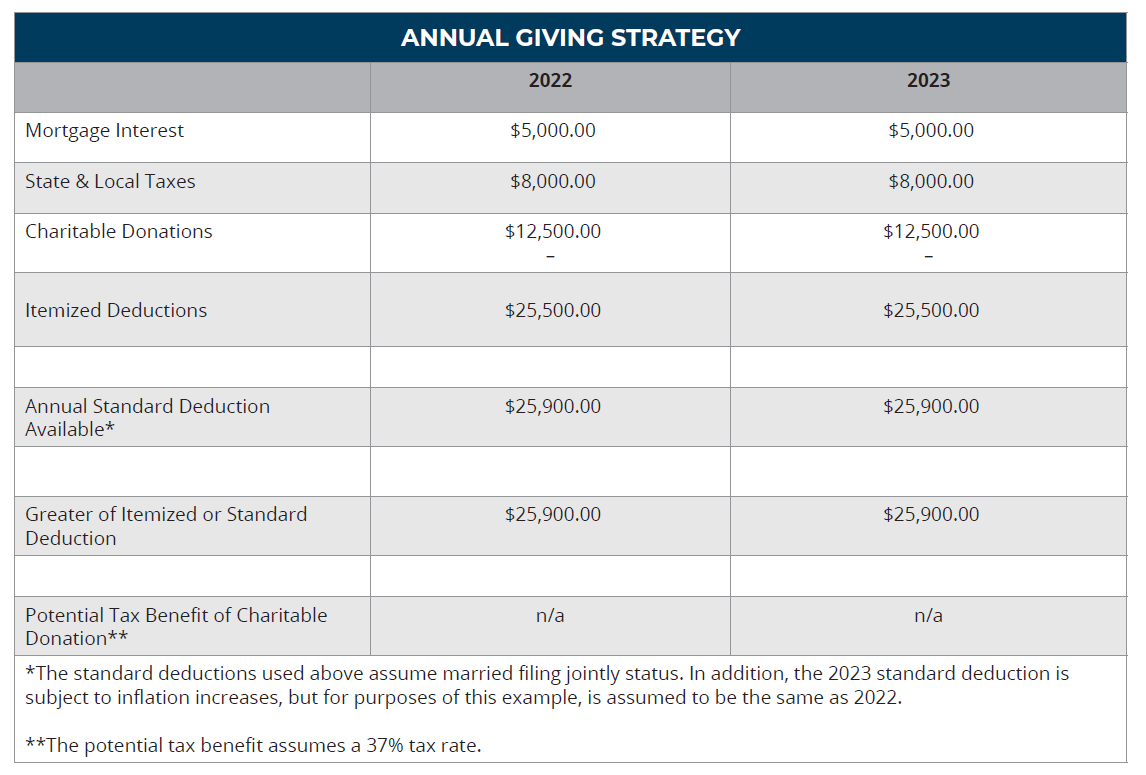This screenshot has width=1146, height=775.
Task: Select 2022 standard deduction $25,900.00 cell
Action: 552,407
